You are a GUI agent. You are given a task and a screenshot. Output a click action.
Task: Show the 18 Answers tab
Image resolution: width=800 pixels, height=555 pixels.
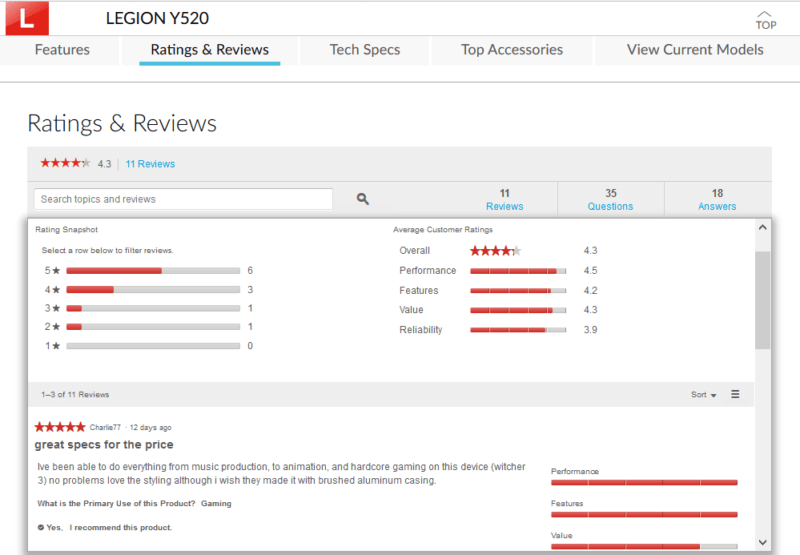coord(717,199)
